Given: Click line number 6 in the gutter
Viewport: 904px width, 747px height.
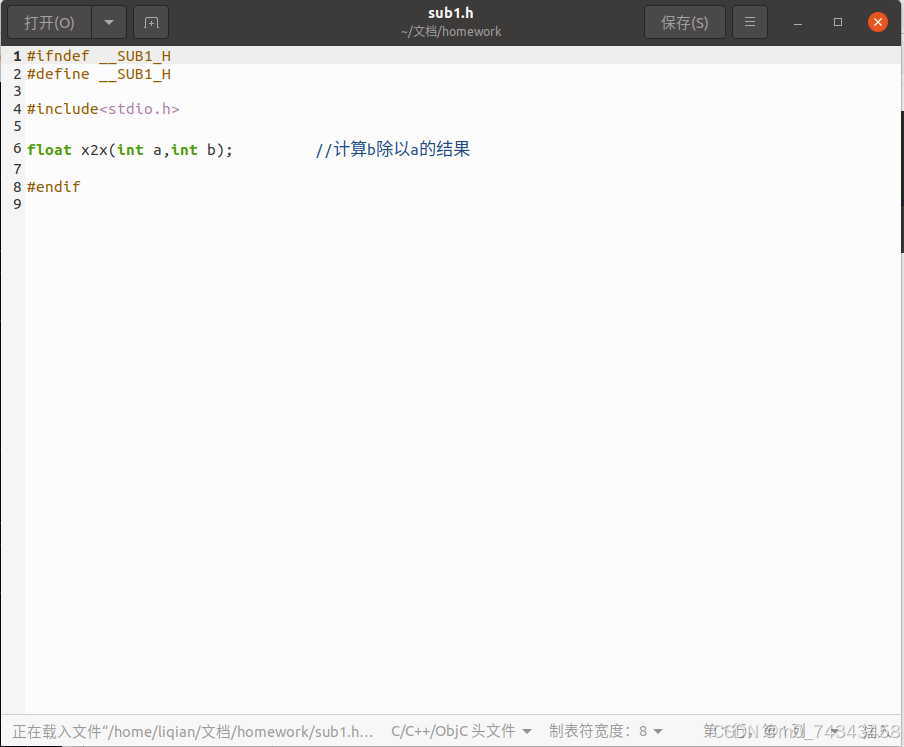Looking at the screenshot, I should (x=16, y=149).
